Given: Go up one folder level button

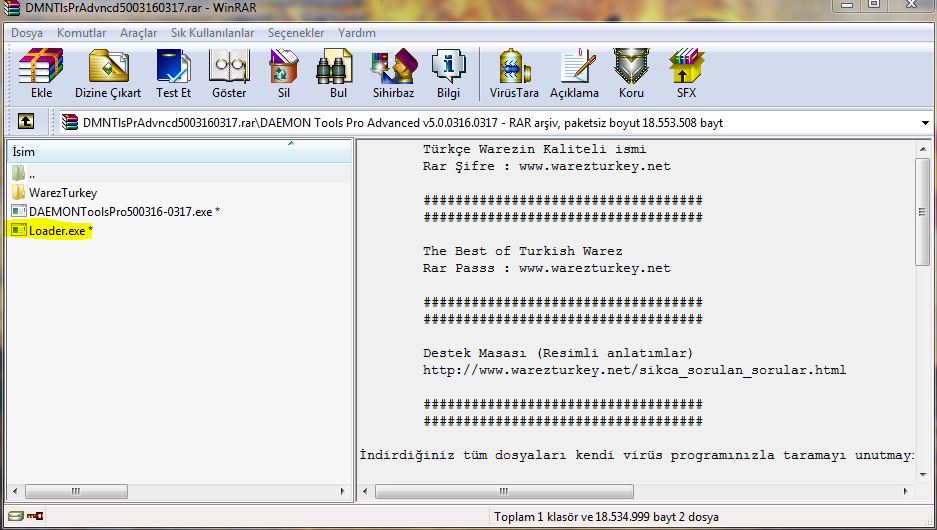Looking at the screenshot, I should tap(26, 122).
